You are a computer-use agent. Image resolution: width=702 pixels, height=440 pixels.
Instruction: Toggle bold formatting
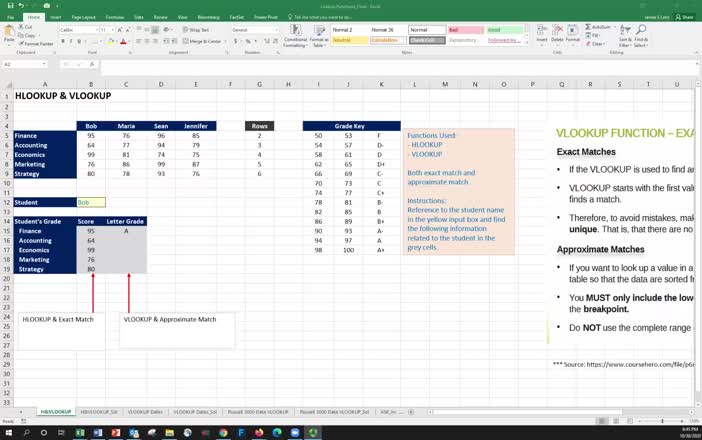tap(63, 42)
